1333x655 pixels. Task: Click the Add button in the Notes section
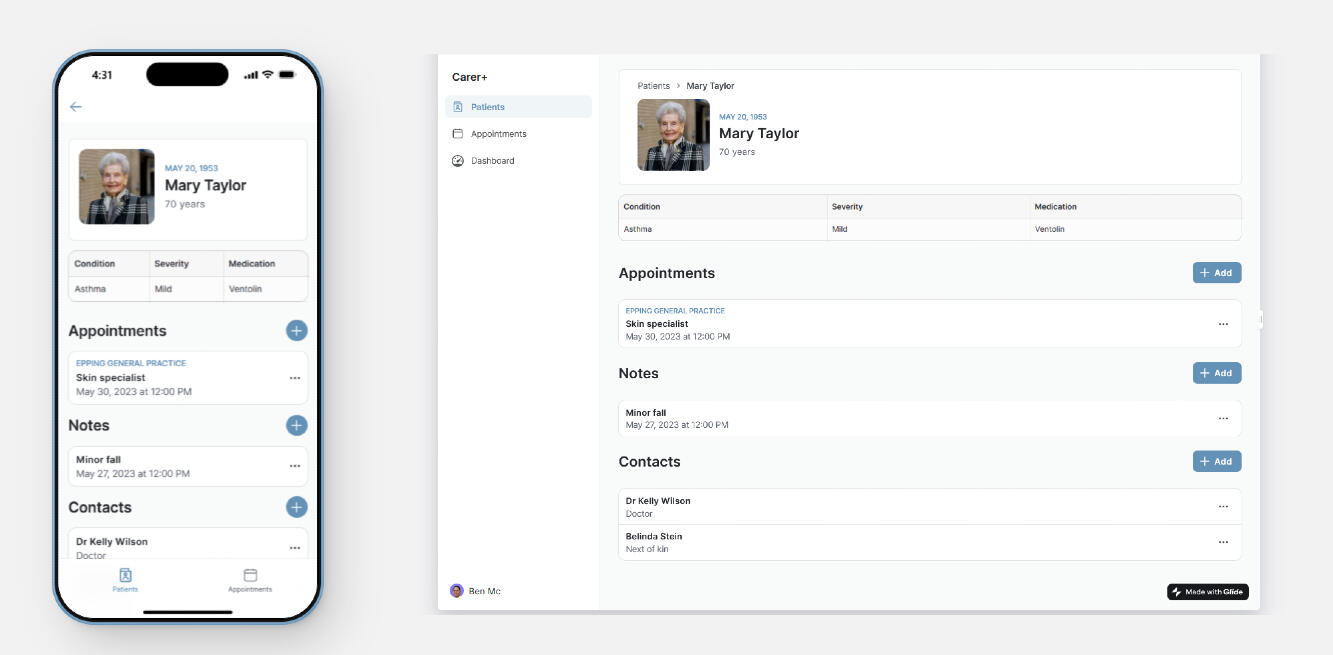coord(1217,372)
